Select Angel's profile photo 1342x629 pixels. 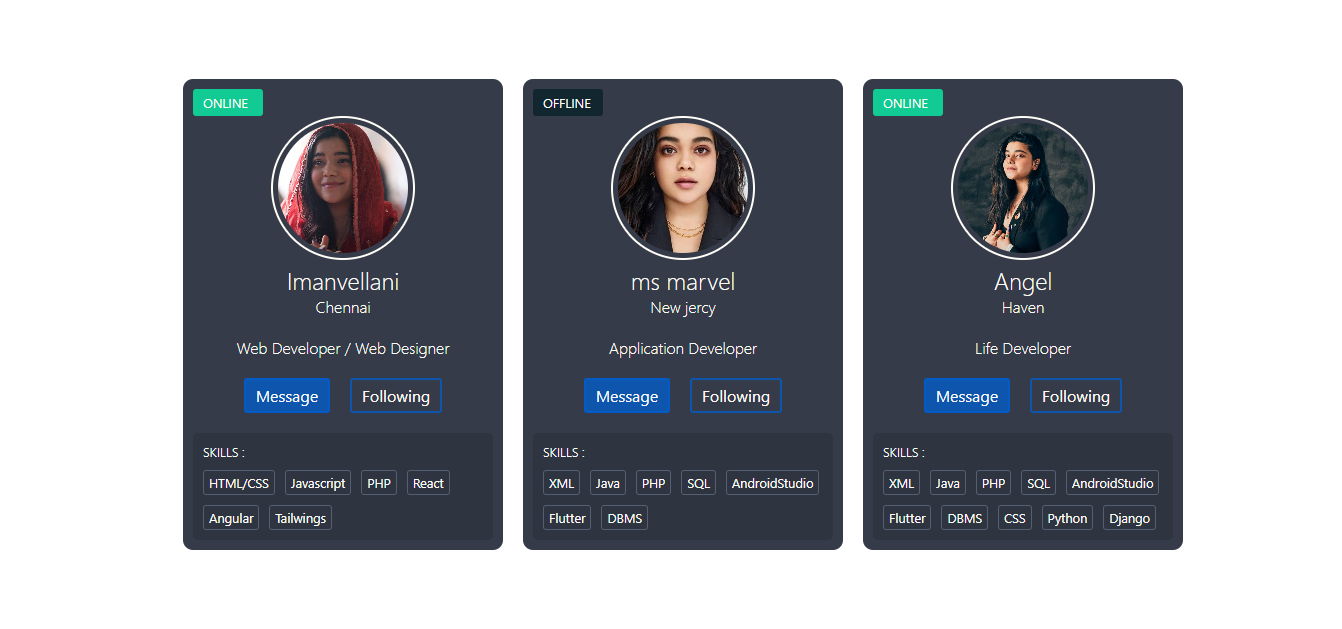1023,188
